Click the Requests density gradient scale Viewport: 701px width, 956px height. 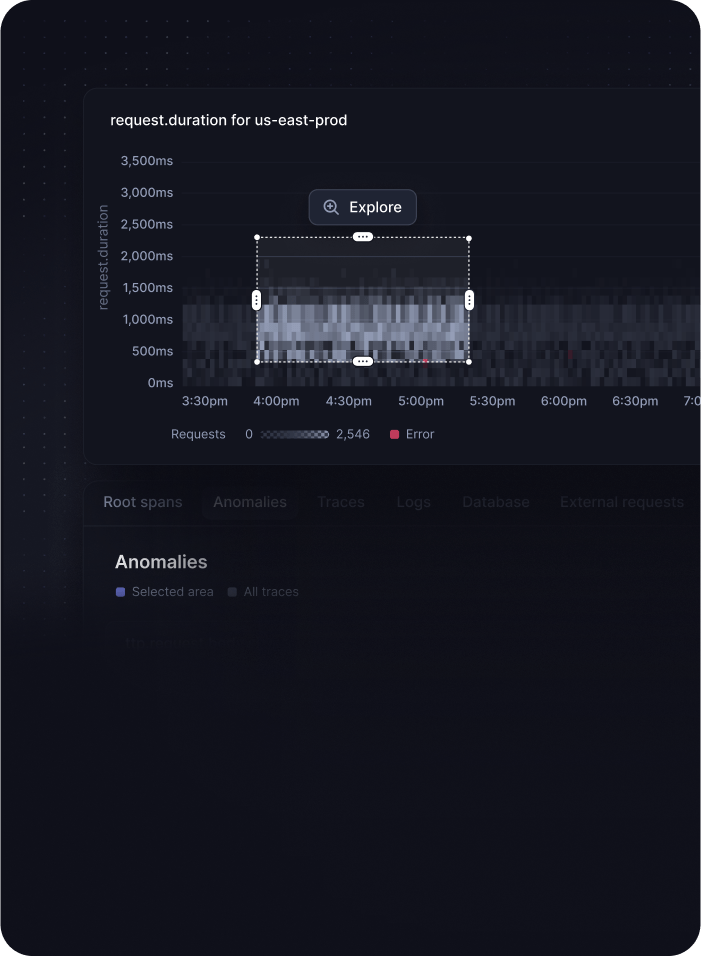294,434
